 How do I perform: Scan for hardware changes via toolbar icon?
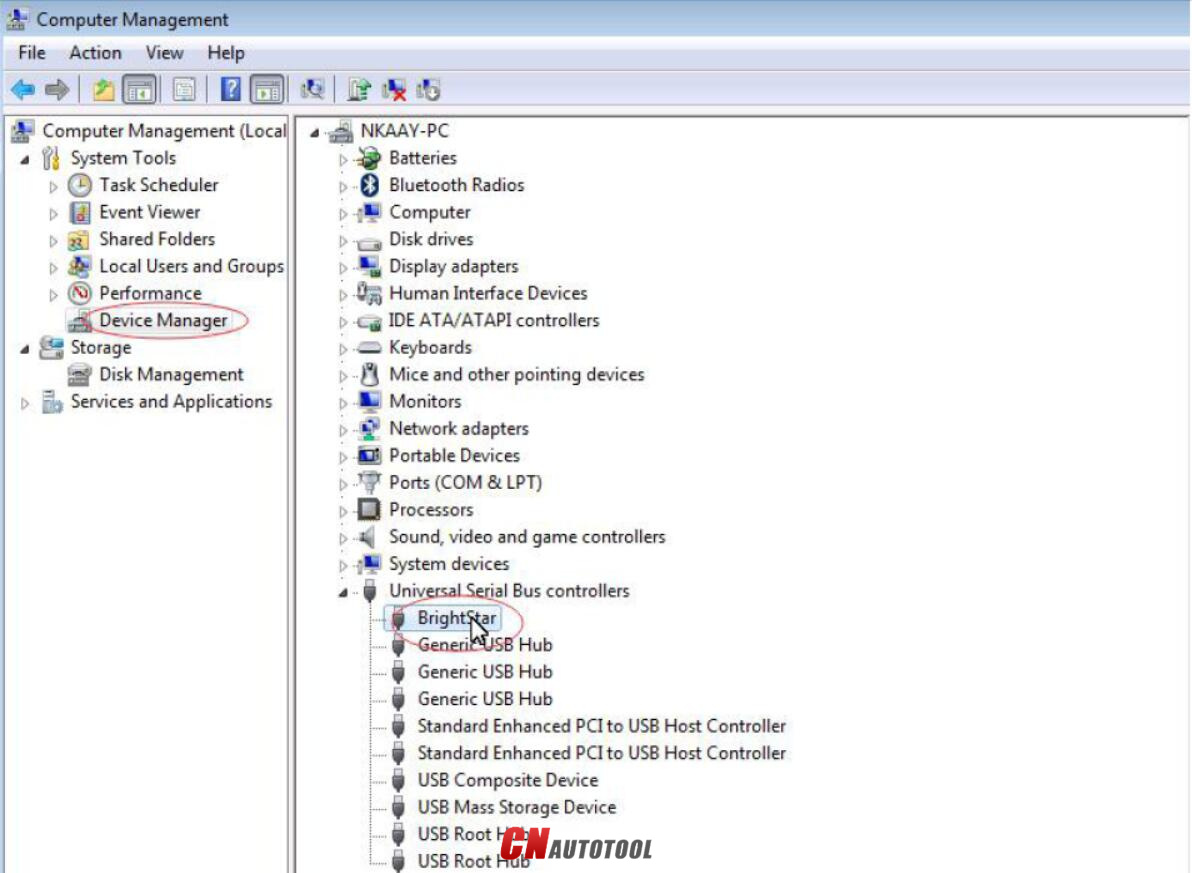pyautogui.click(x=312, y=90)
